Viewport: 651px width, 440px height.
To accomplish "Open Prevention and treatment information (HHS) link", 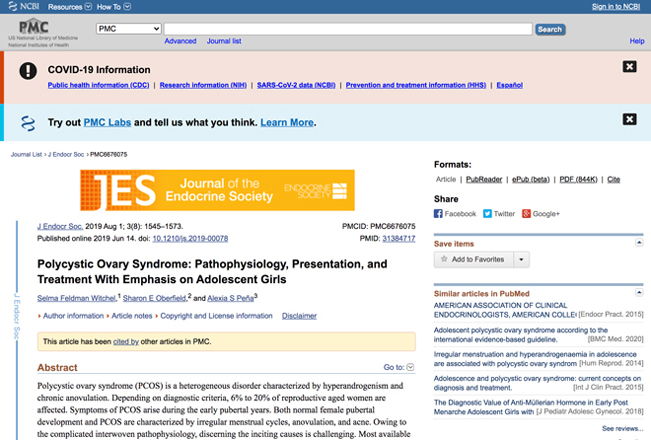I will click(416, 85).
